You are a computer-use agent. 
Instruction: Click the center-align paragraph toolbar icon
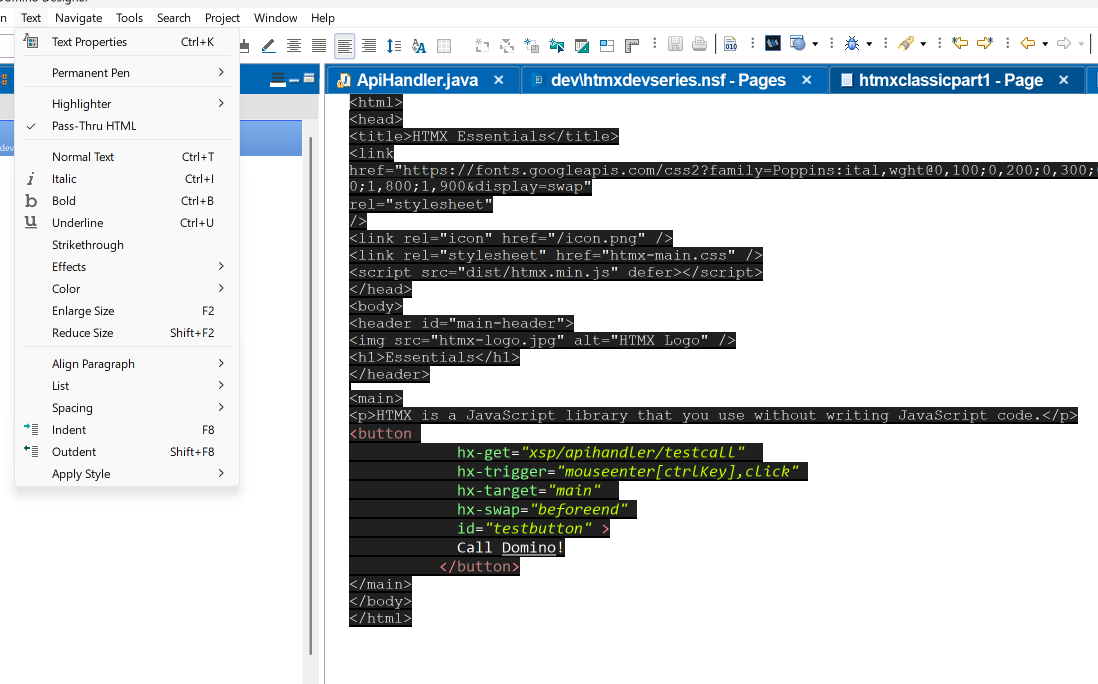[x=294, y=46]
